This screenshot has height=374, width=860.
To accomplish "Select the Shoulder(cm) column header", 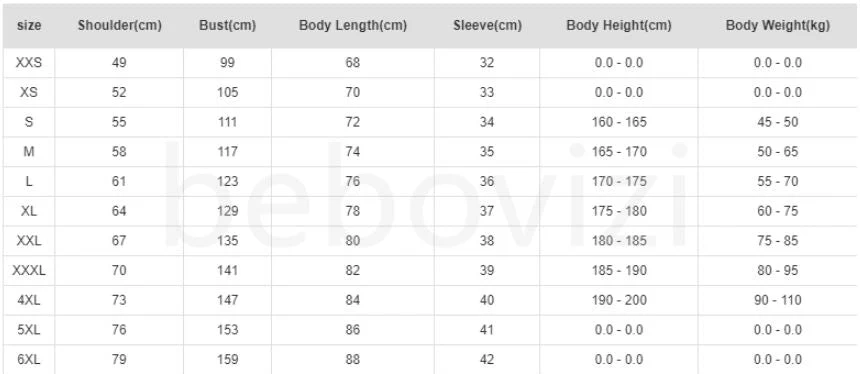I will [120, 25].
